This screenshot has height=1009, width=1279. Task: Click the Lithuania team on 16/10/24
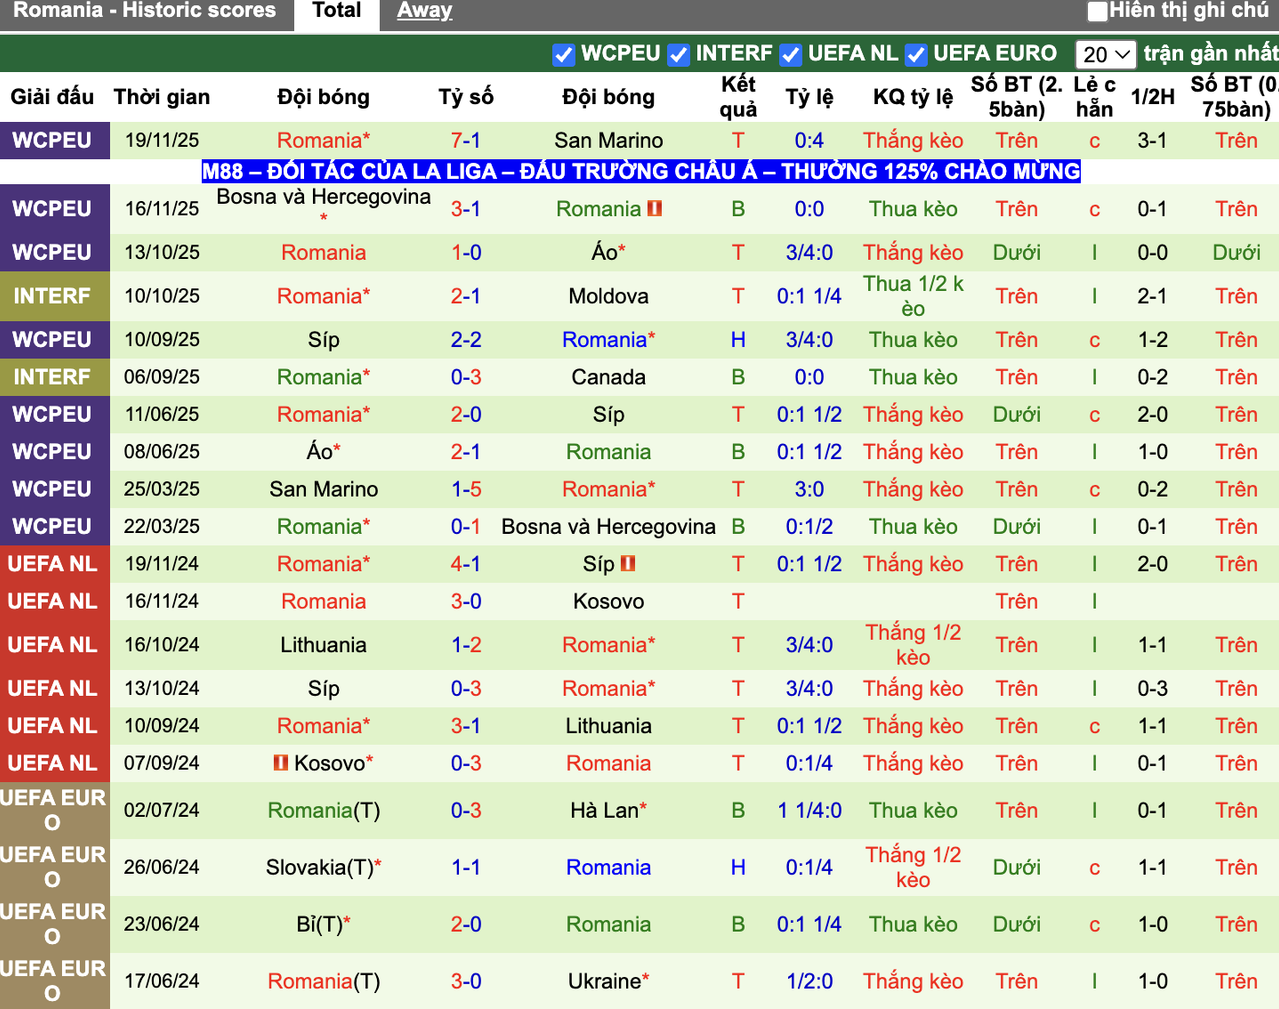[x=323, y=645]
